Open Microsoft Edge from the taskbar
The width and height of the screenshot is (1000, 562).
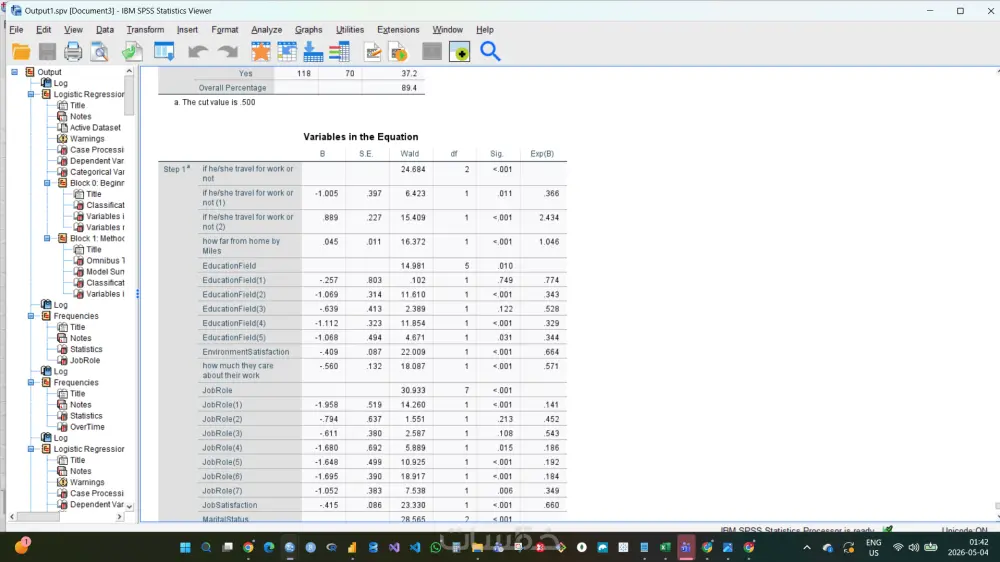(268, 547)
